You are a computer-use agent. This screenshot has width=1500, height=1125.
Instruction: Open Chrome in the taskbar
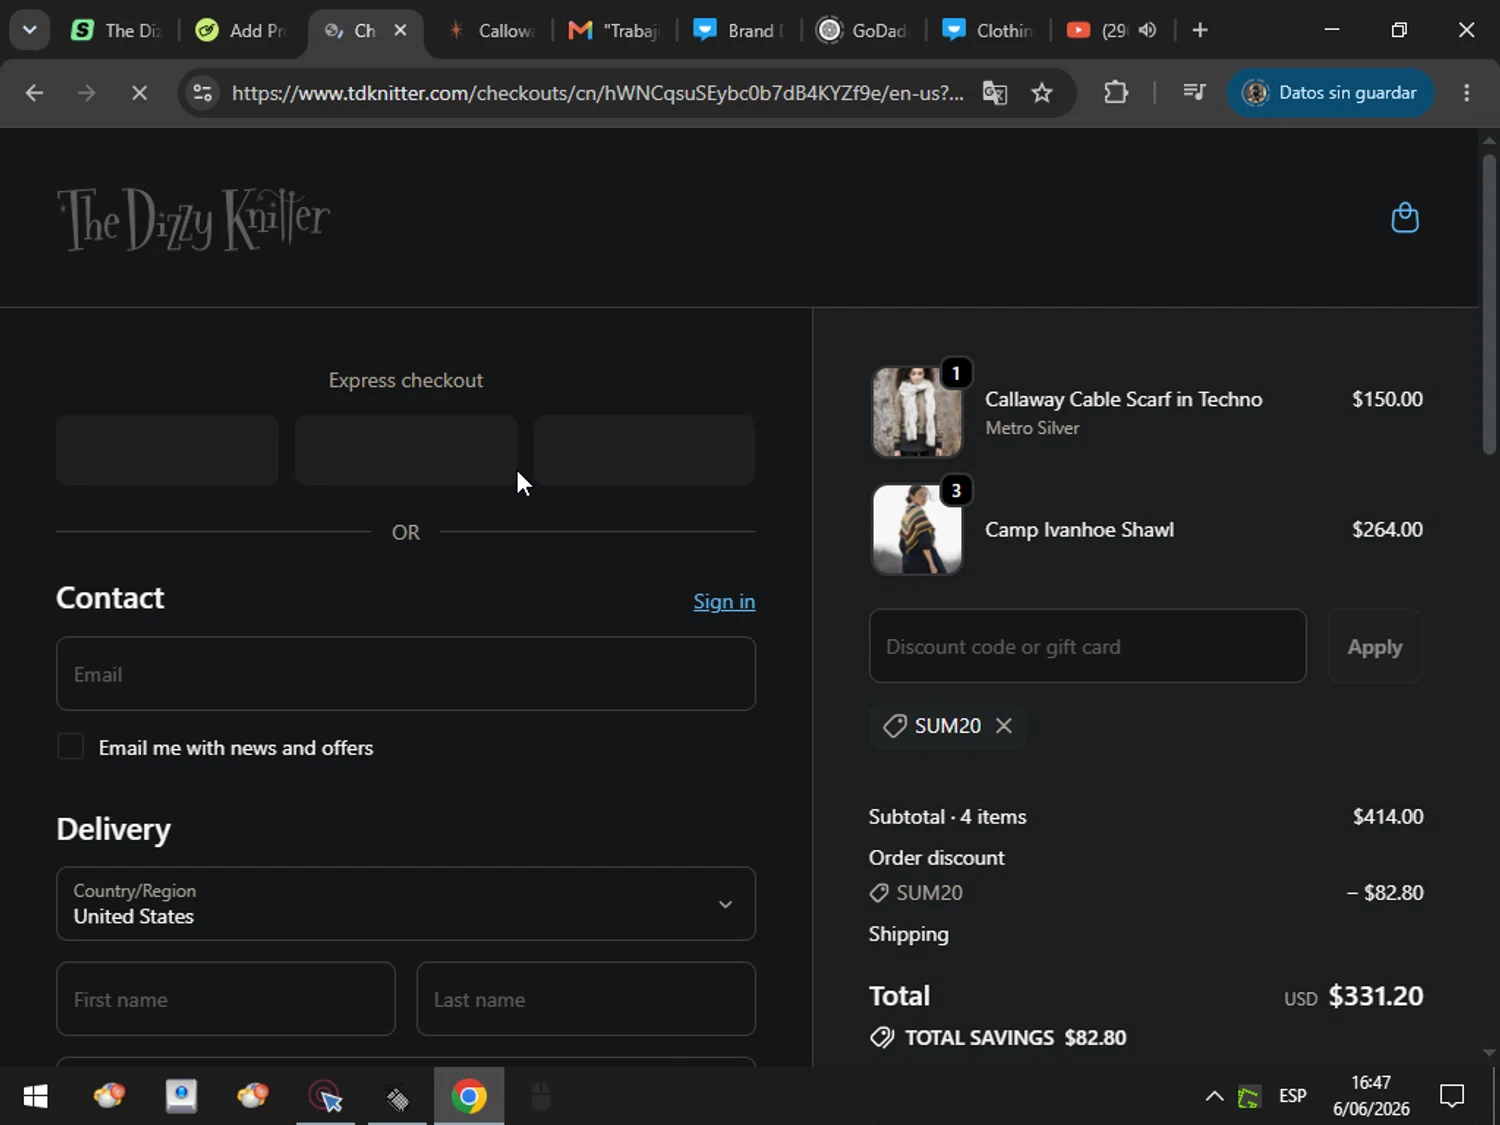(x=469, y=1097)
